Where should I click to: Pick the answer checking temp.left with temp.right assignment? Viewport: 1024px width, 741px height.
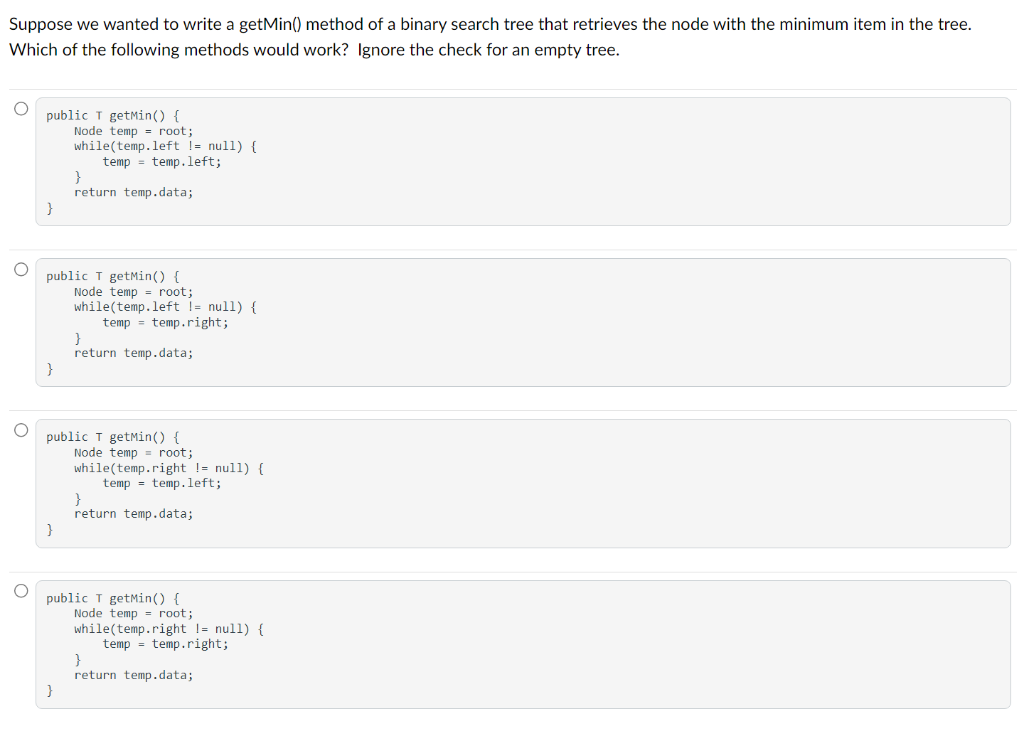(524, 322)
